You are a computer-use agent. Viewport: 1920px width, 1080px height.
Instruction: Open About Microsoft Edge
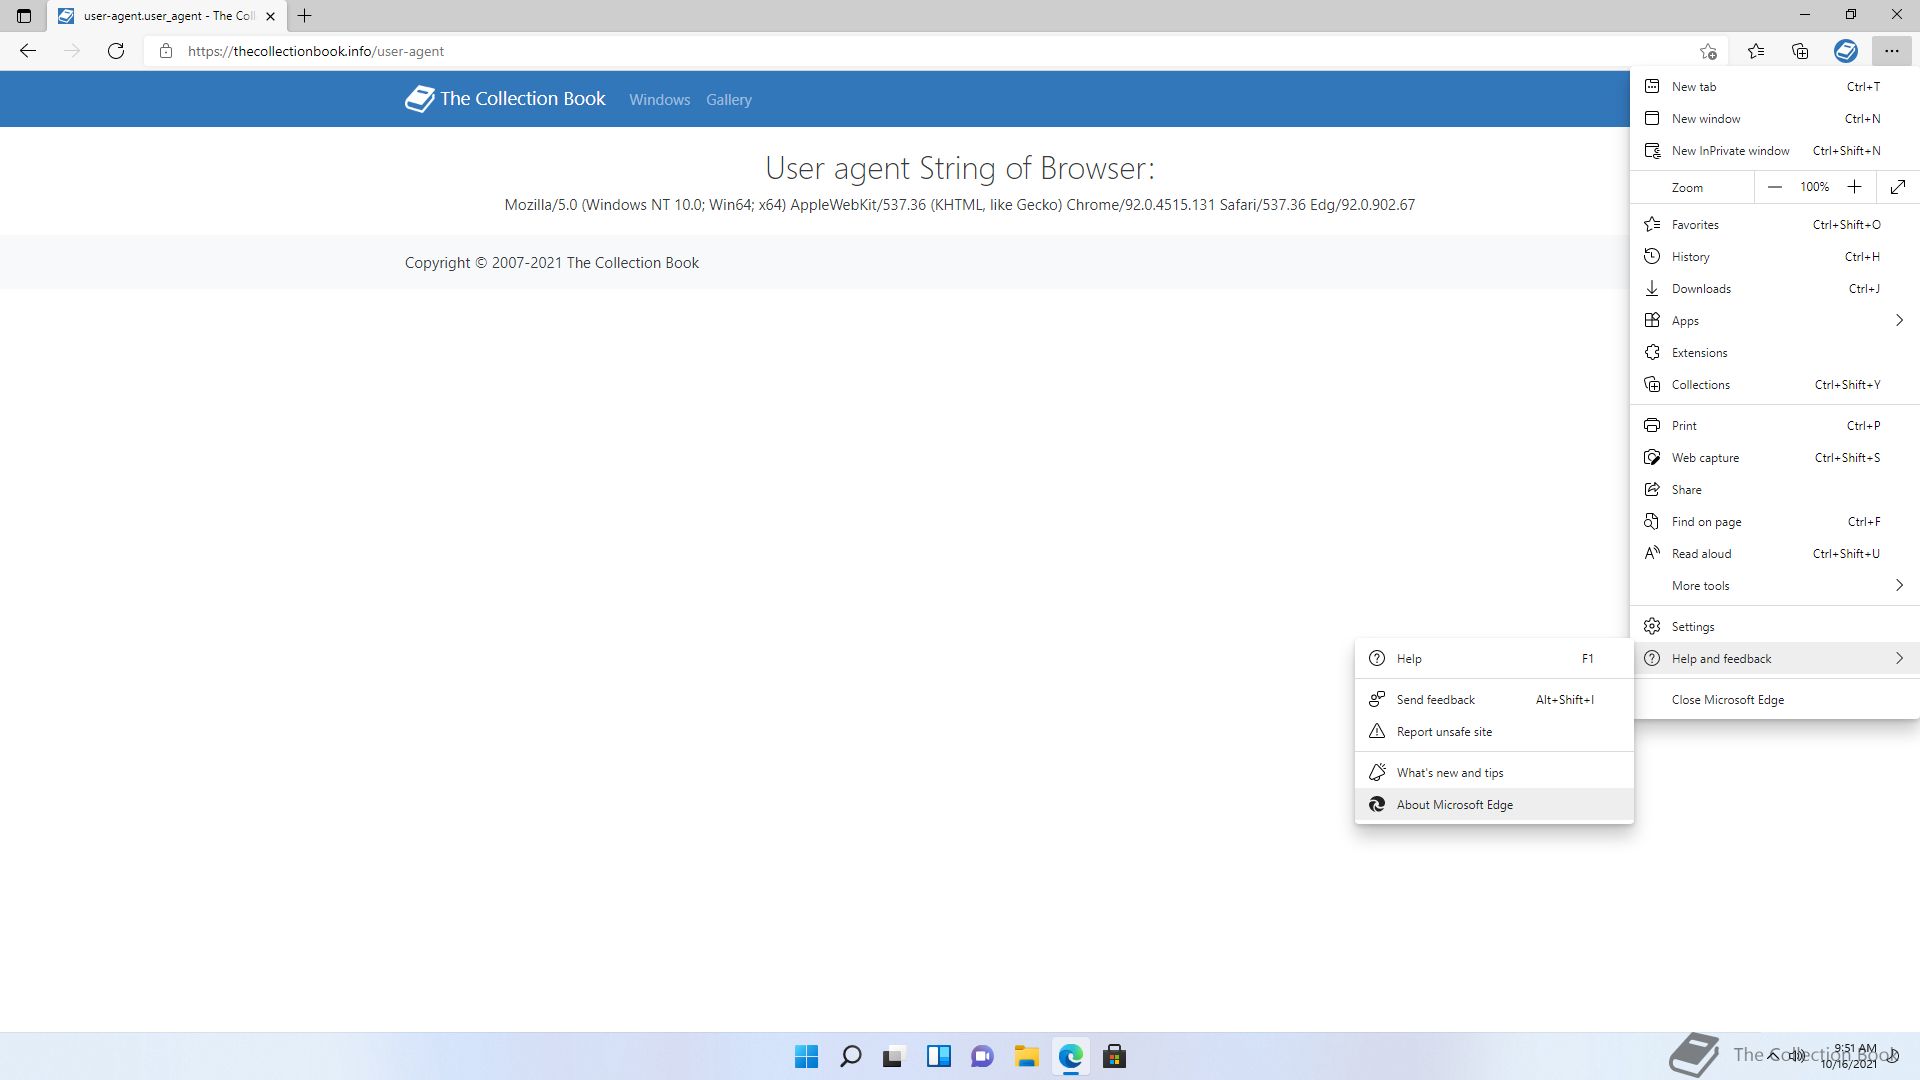click(1494, 805)
